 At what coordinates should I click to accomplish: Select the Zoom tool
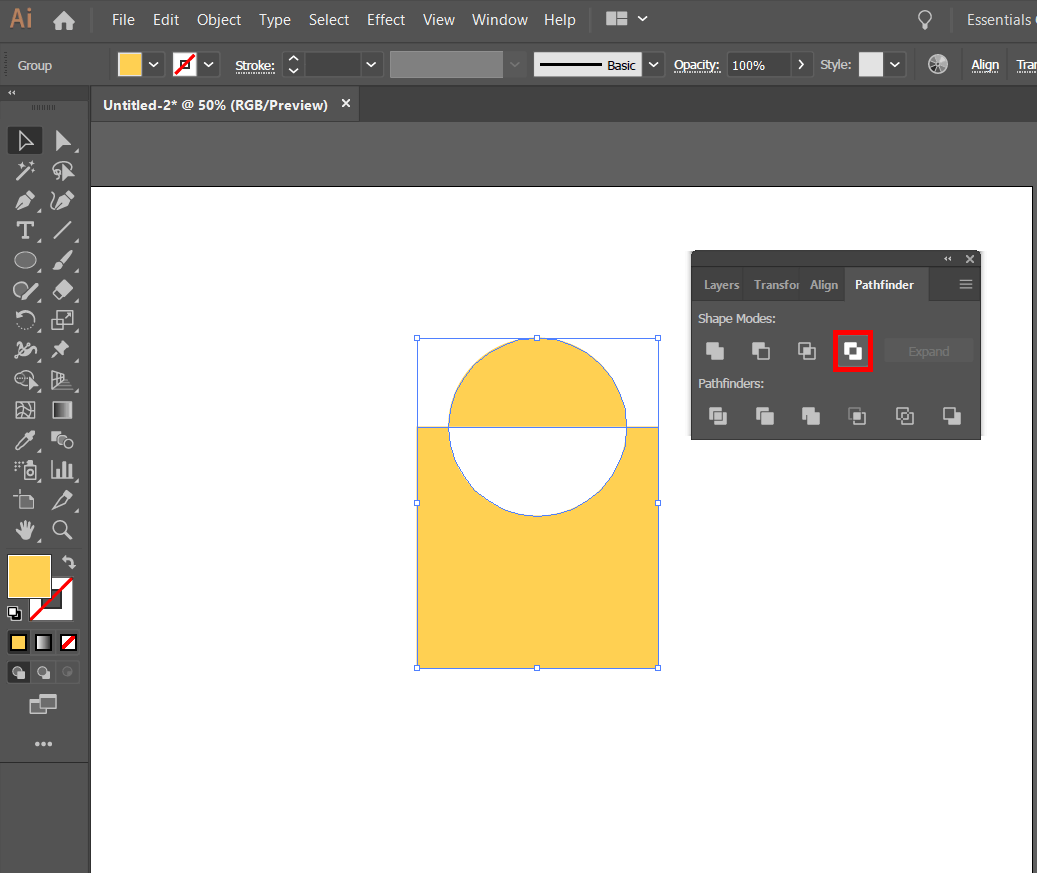[x=62, y=530]
